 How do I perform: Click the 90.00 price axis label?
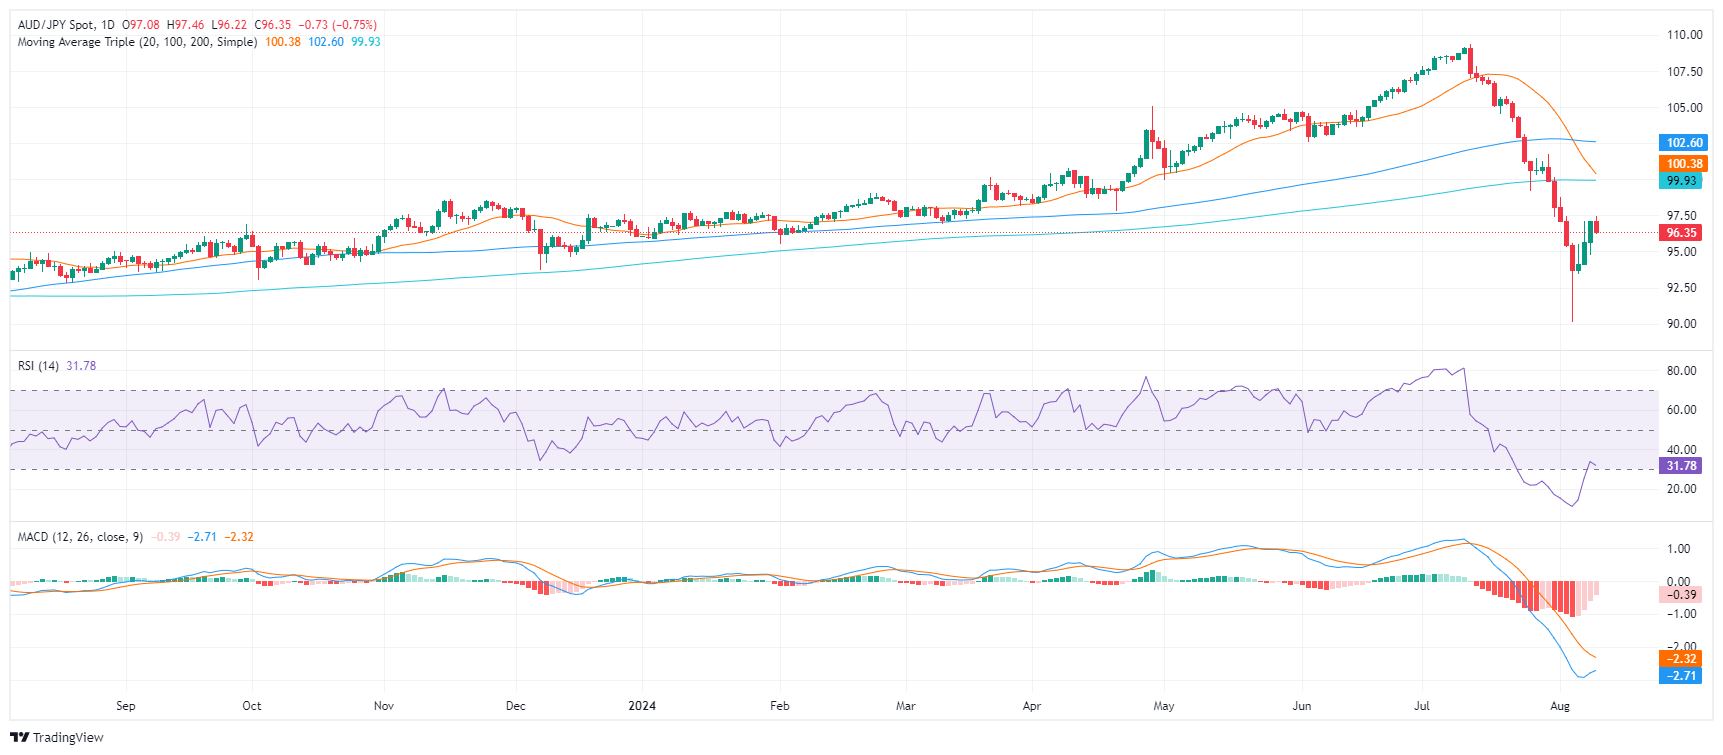coord(1681,324)
